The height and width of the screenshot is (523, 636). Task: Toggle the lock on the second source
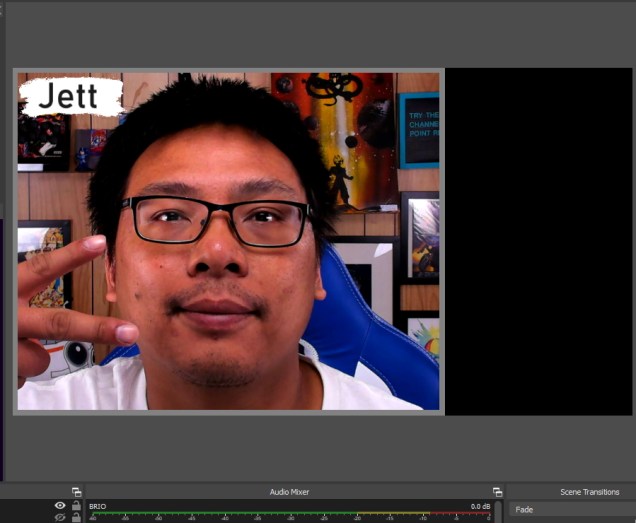[76, 518]
